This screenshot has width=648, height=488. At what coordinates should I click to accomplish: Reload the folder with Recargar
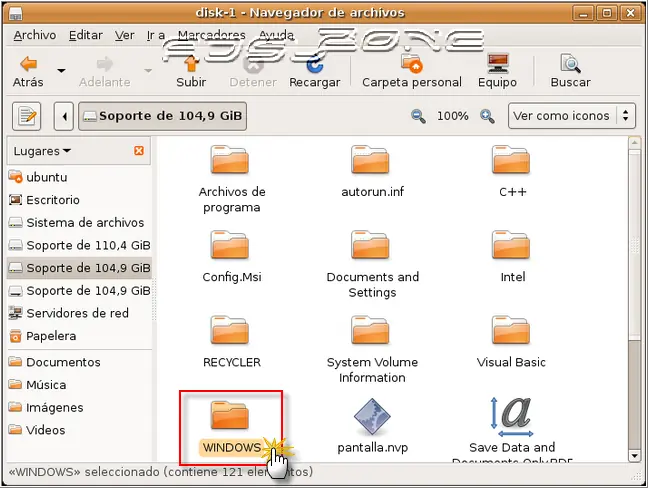(314, 71)
